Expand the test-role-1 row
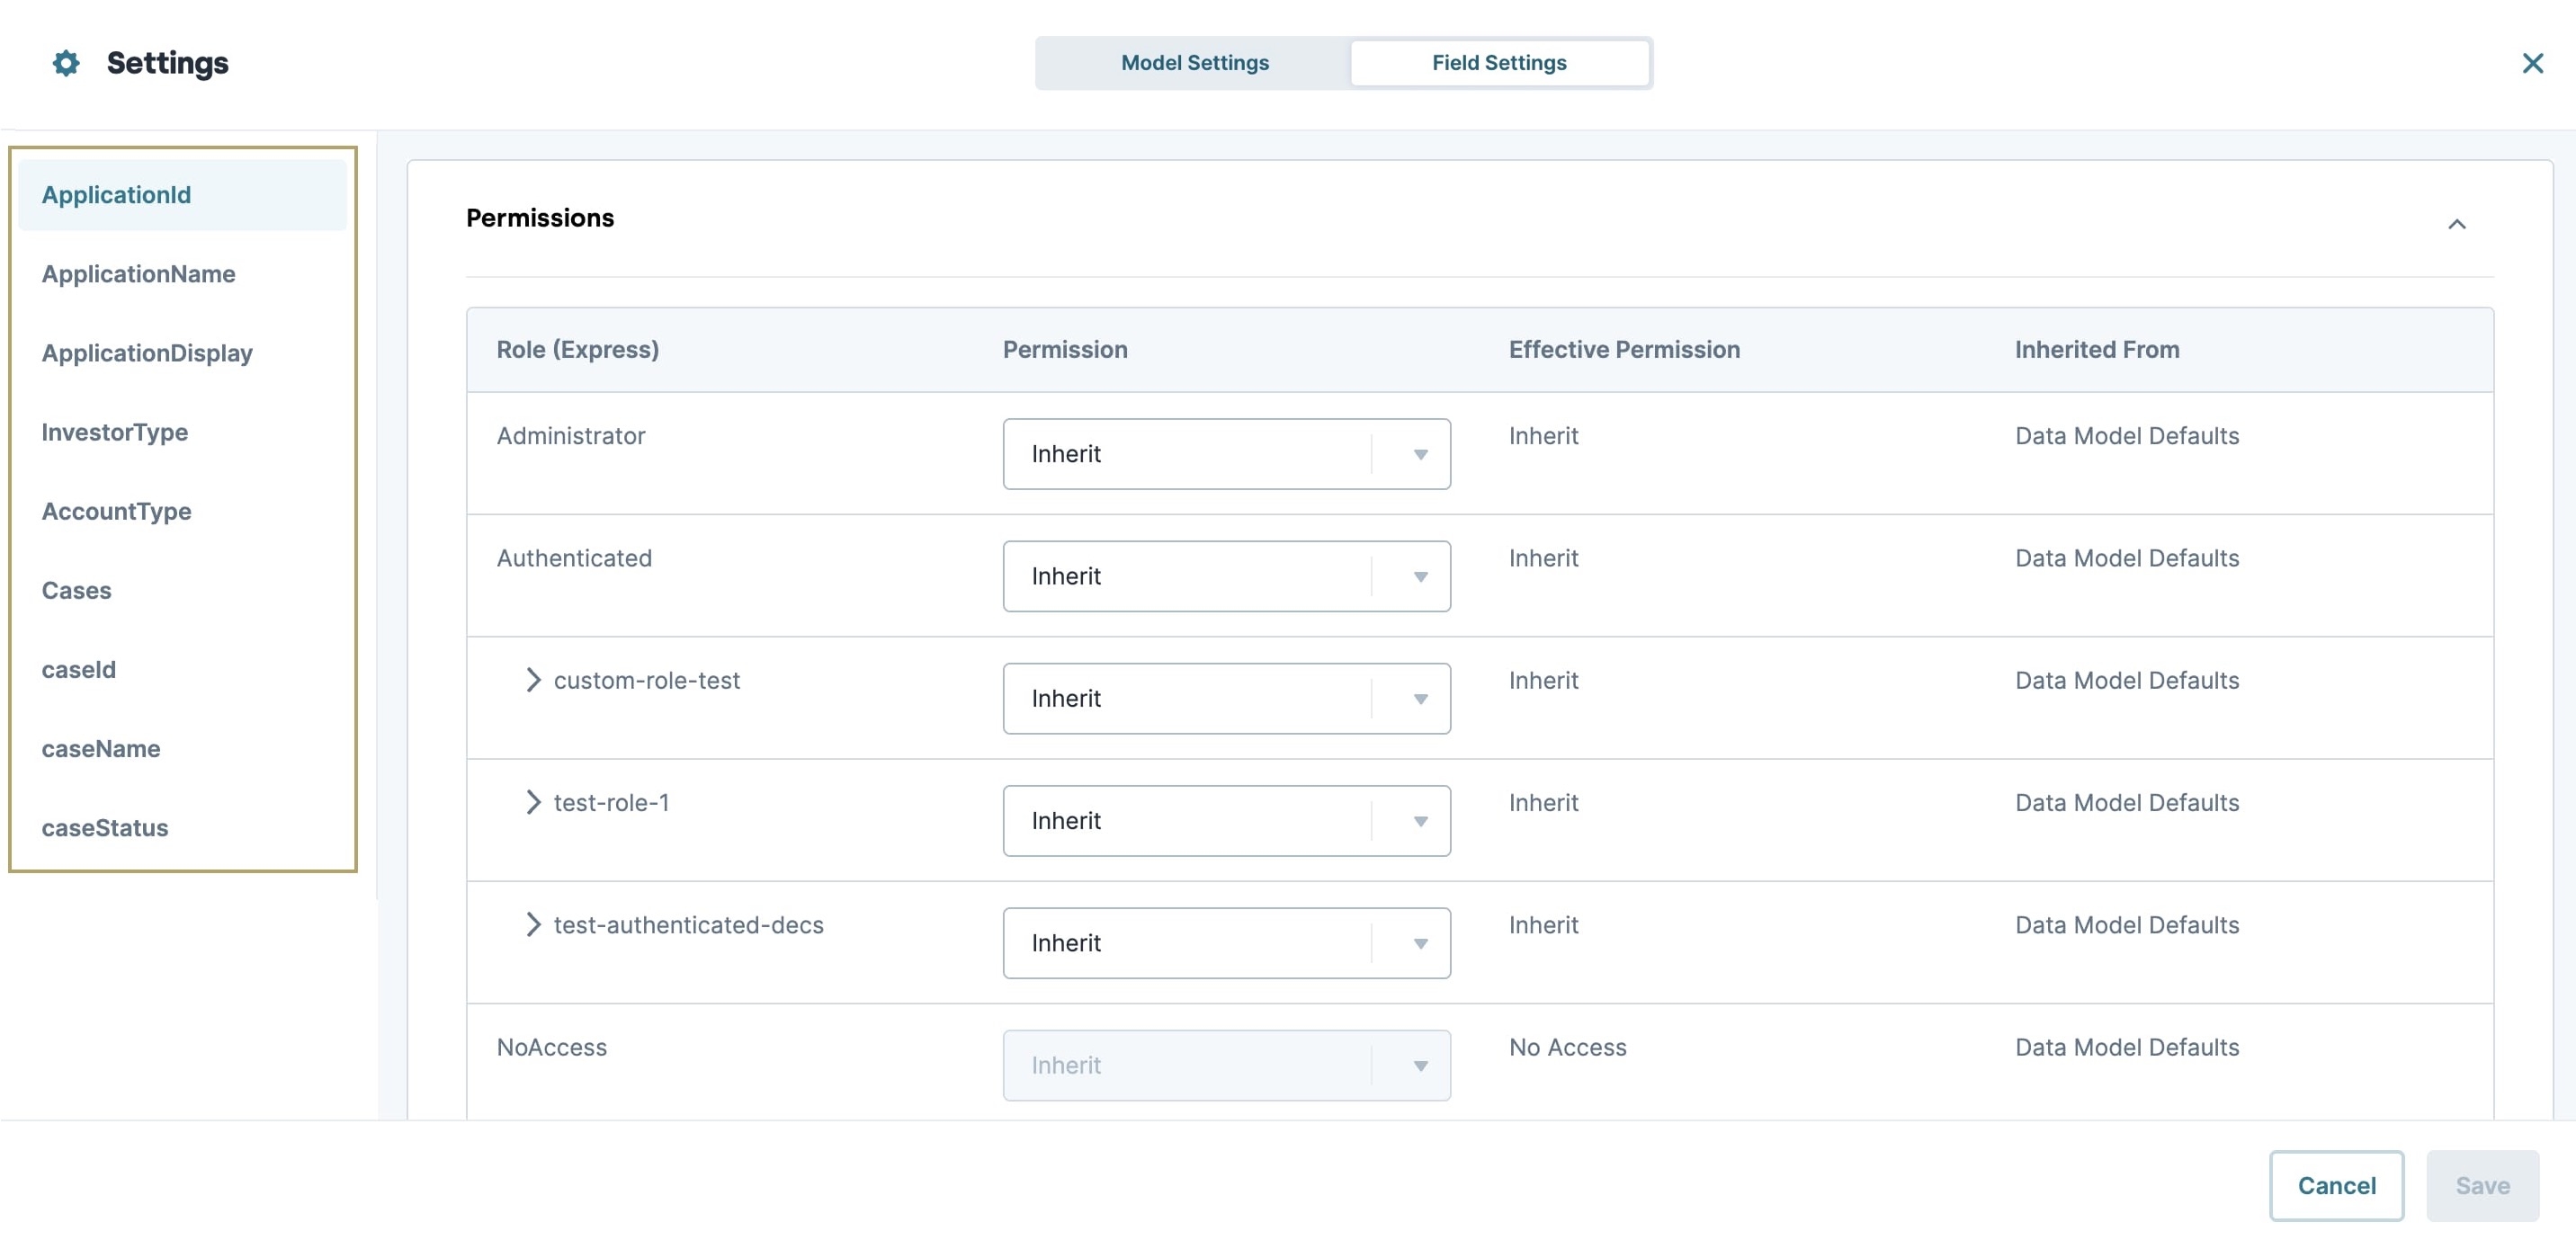 click(x=533, y=802)
